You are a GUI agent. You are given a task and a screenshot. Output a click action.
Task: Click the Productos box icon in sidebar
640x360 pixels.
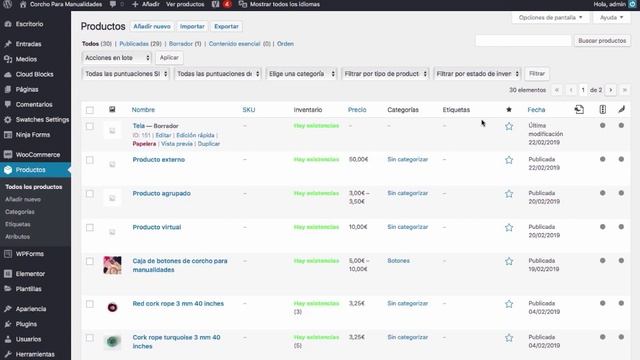click(8, 170)
